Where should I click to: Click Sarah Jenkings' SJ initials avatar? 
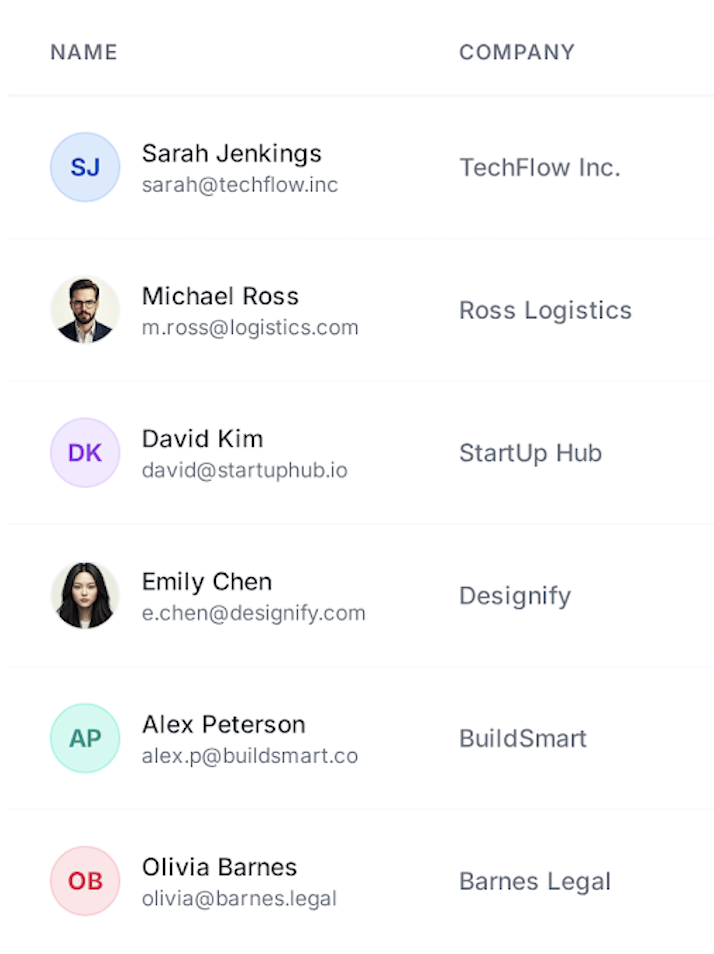85,167
